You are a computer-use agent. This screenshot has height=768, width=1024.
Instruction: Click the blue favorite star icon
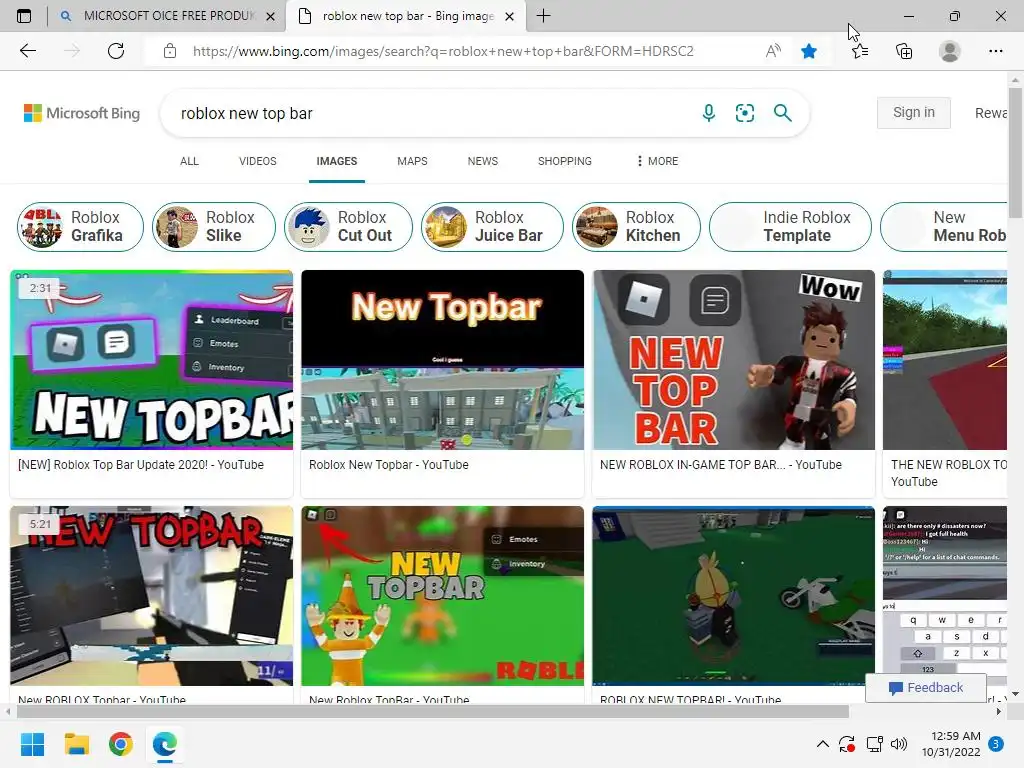point(809,51)
